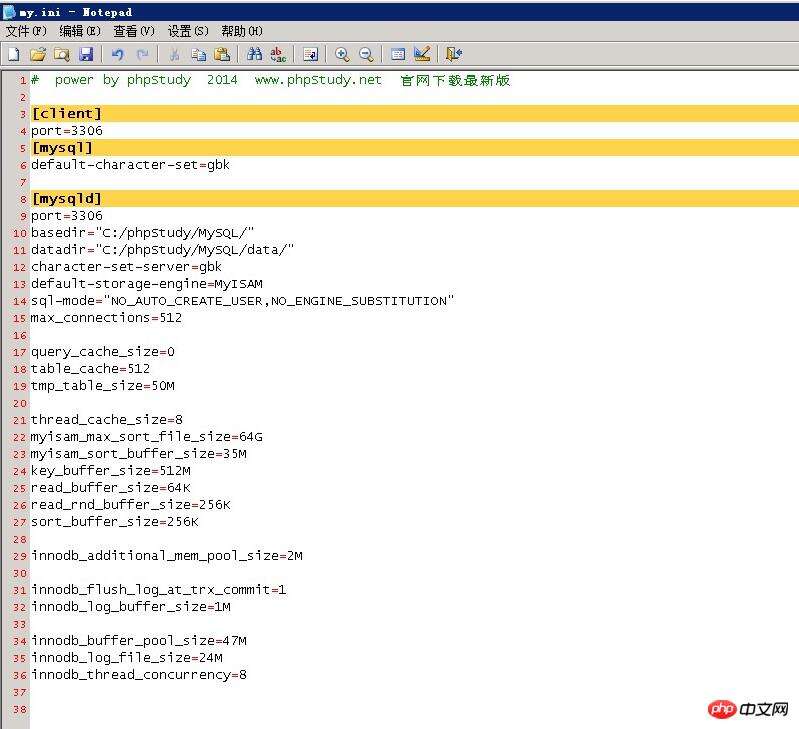The width and height of the screenshot is (799, 729).
Task: Click the Zoom out magnifier icon
Action: coord(366,54)
